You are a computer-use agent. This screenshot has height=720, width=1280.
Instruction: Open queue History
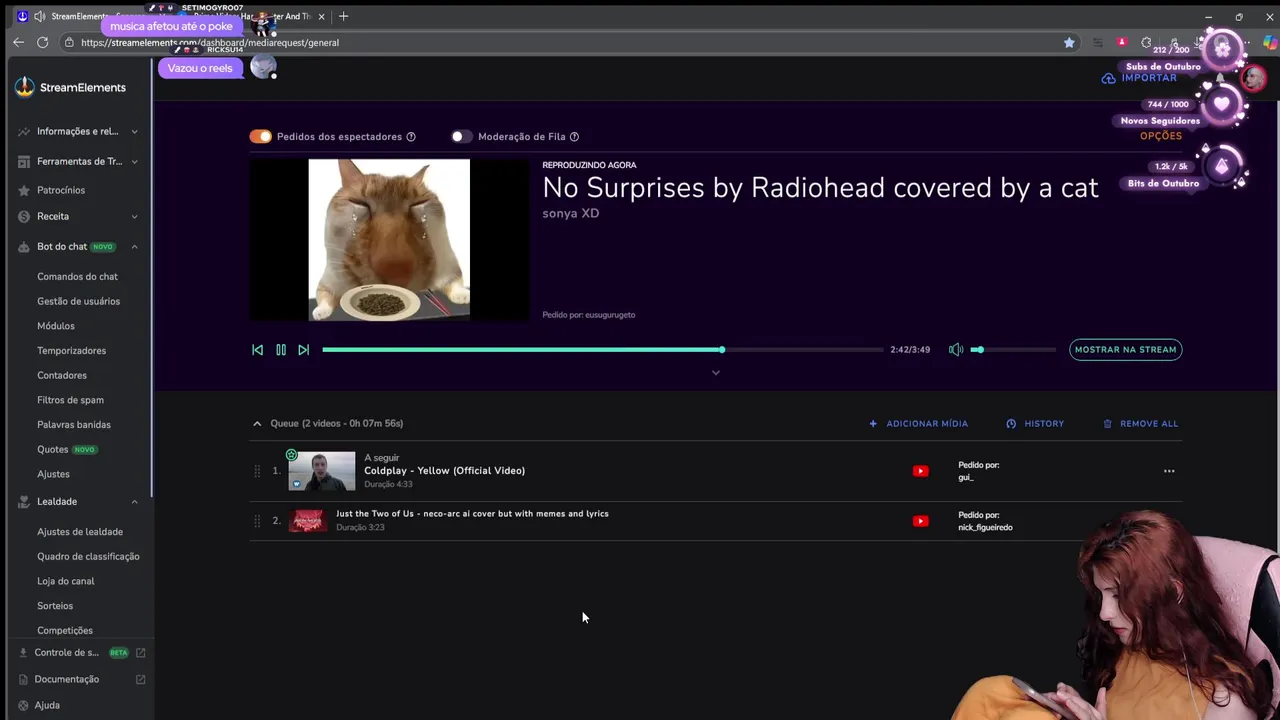[x=1035, y=424]
